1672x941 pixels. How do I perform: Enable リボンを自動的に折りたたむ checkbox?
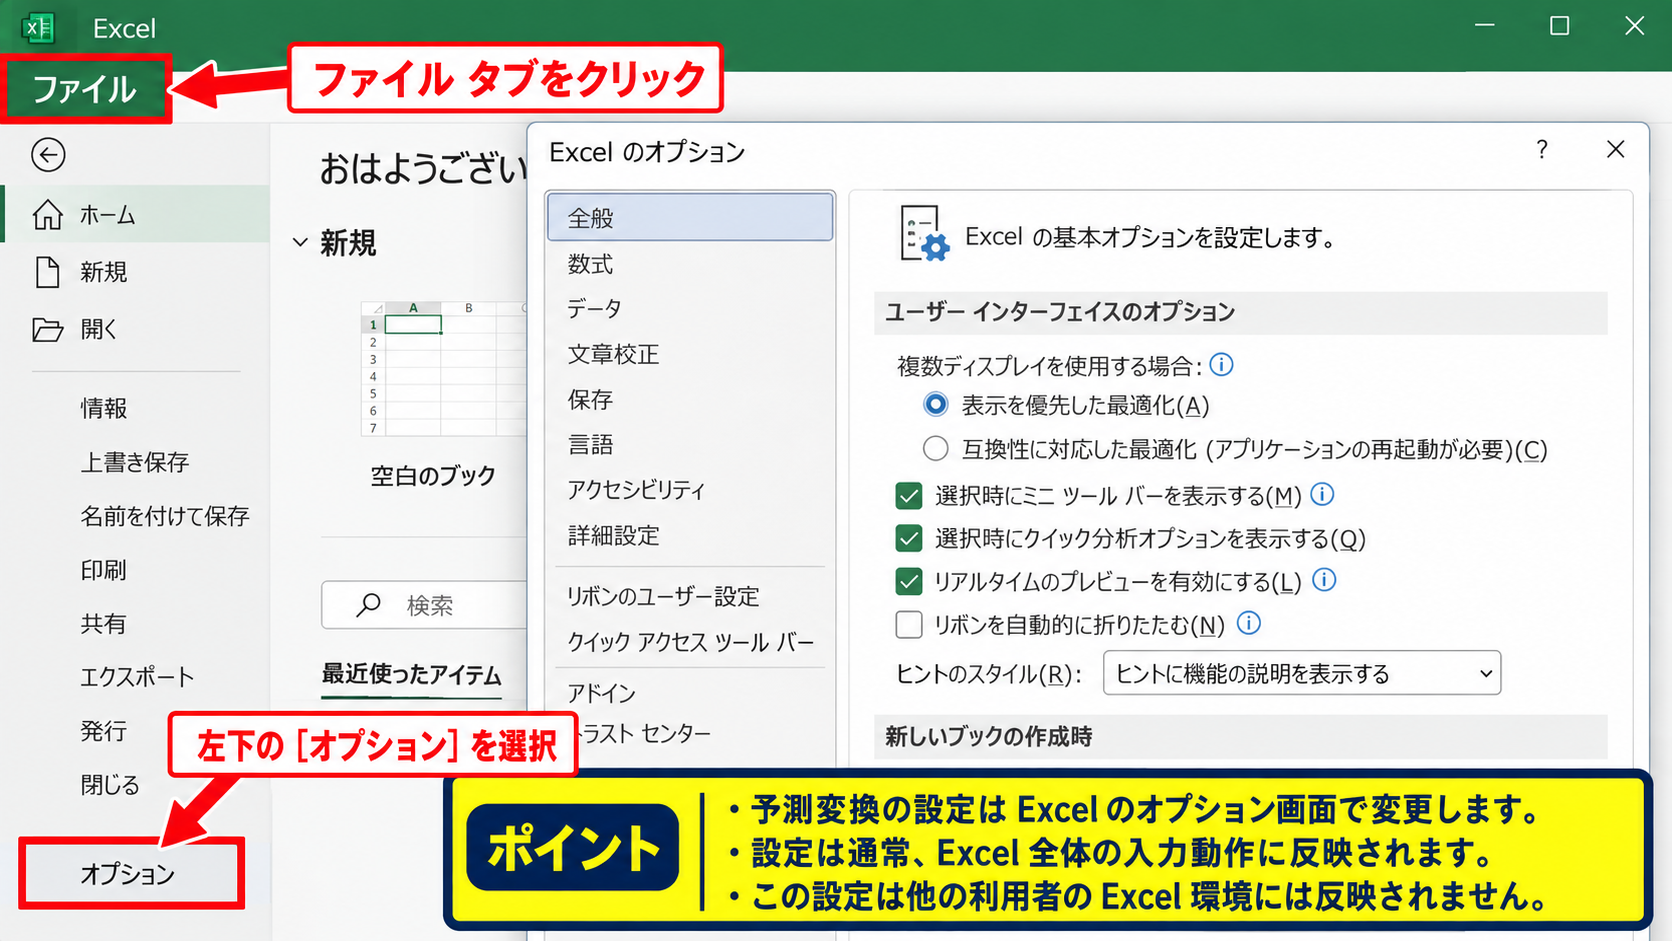[909, 625]
